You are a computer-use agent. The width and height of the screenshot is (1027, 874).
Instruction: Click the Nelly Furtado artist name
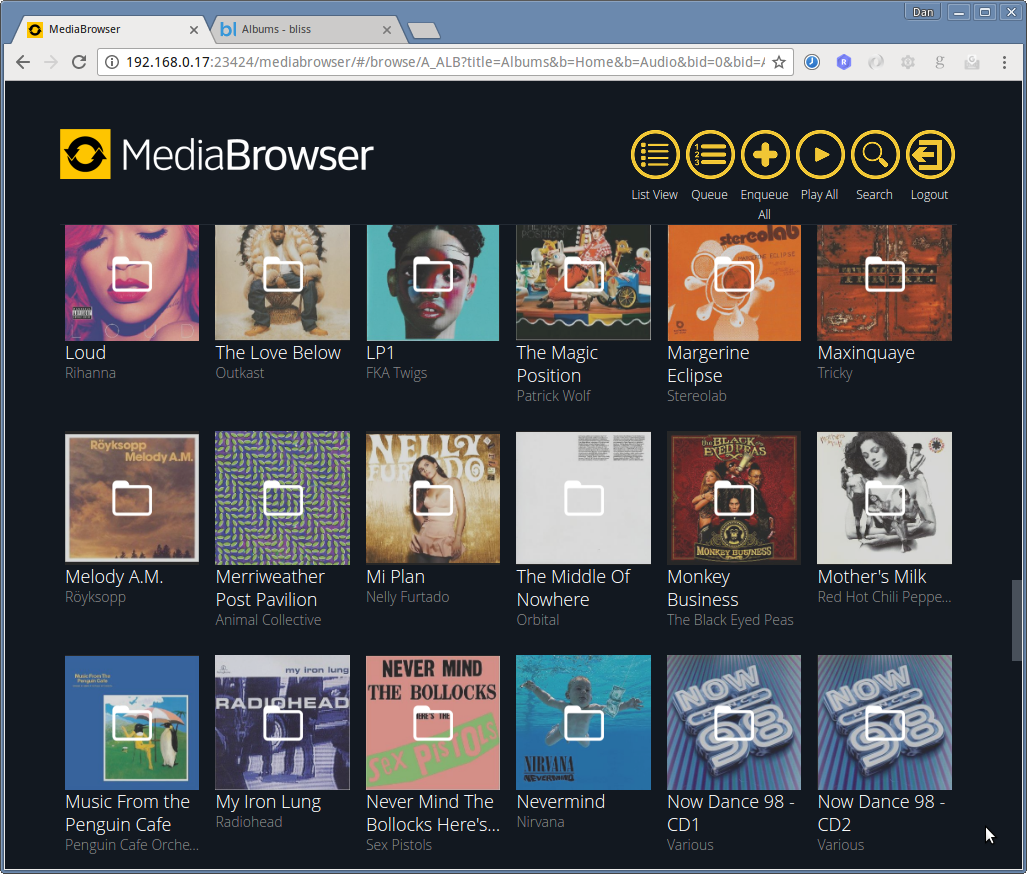click(x=407, y=597)
